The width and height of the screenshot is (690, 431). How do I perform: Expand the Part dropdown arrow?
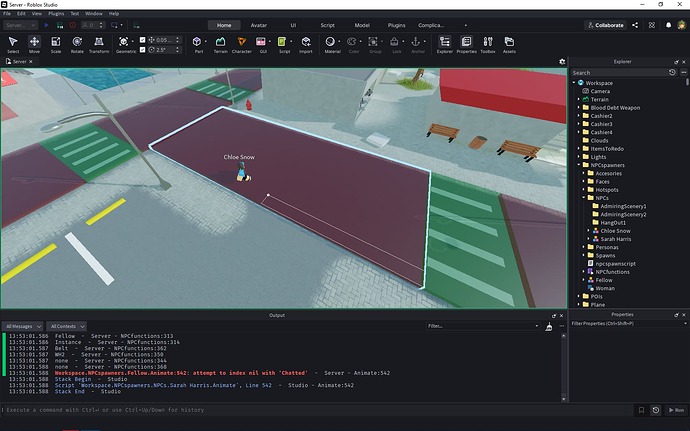coord(206,42)
